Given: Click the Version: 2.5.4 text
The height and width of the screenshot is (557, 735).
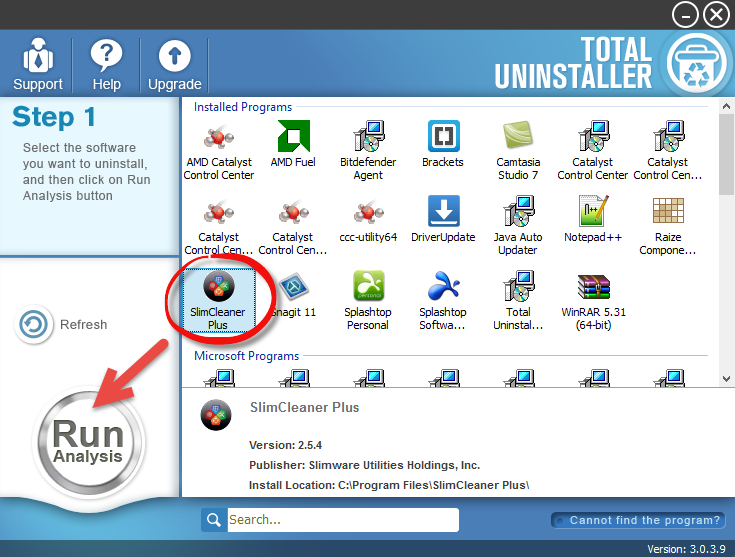Looking at the screenshot, I should pos(285,445).
